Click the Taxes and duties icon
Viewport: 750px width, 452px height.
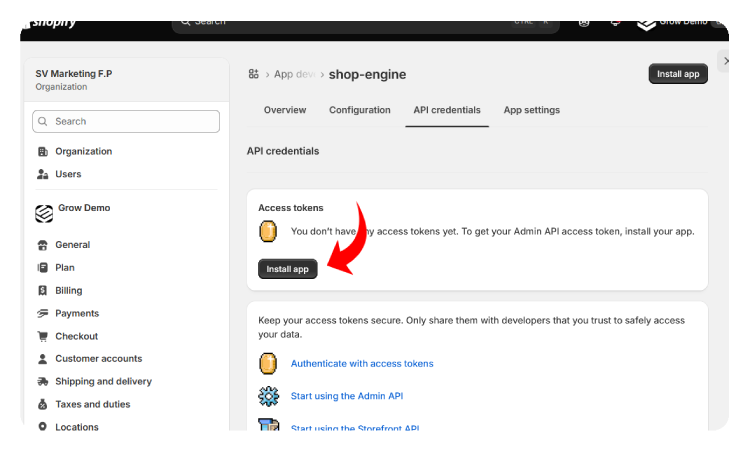coord(43,404)
